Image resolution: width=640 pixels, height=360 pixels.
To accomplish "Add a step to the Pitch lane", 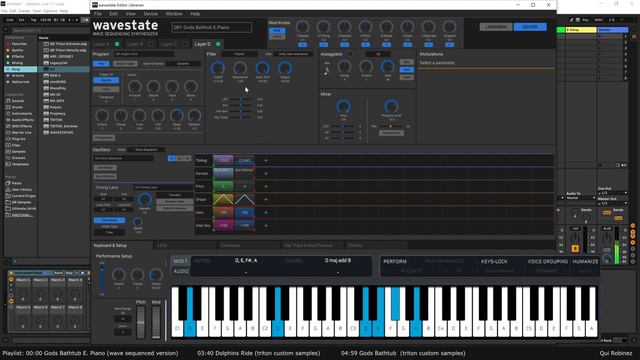I will [266, 187].
